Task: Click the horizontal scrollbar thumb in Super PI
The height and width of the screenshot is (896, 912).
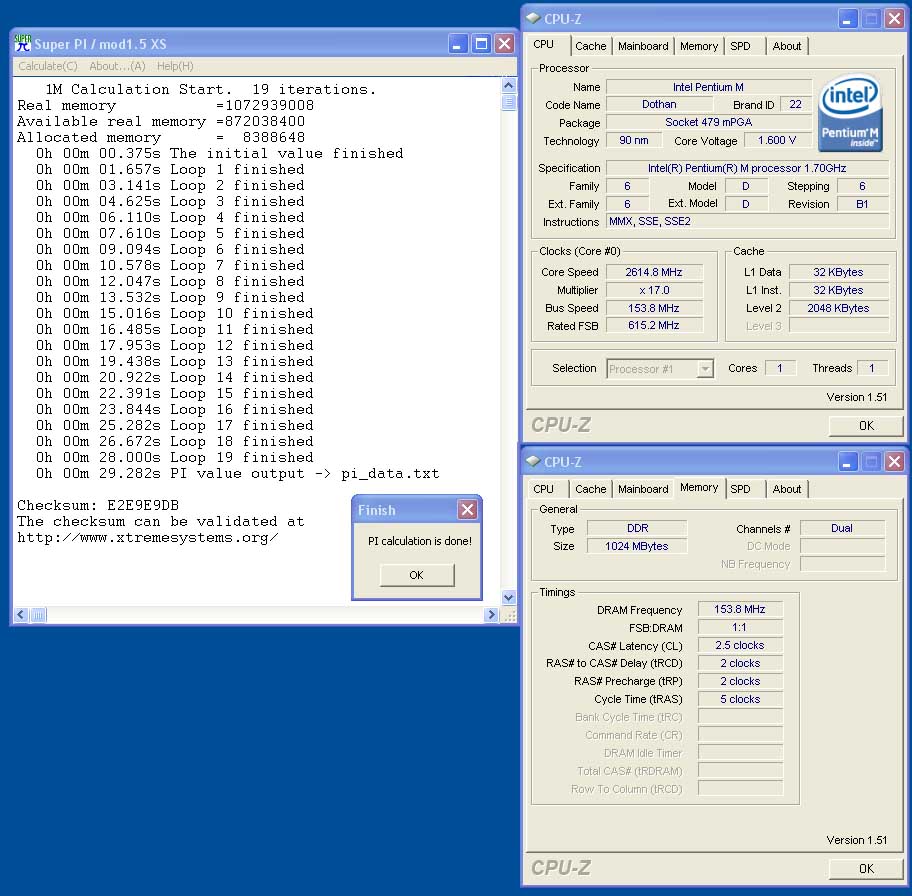Action: [38, 614]
